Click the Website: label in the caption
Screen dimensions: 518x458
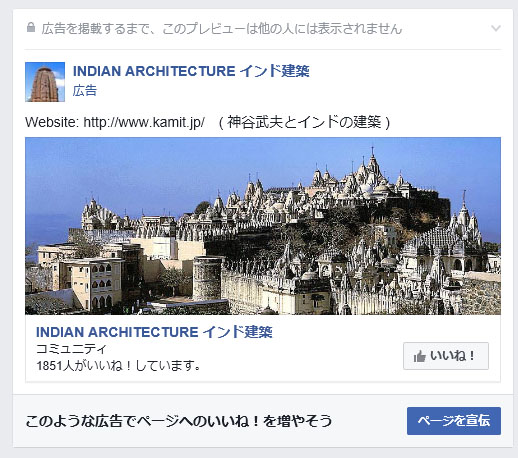[52, 122]
